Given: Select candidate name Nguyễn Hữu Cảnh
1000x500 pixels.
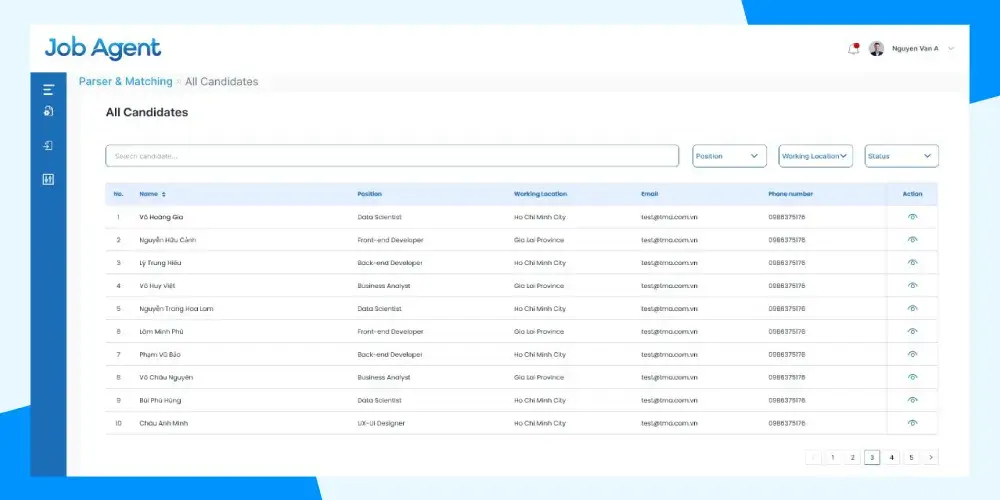Looking at the screenshot, I should (x=168, y=240).
